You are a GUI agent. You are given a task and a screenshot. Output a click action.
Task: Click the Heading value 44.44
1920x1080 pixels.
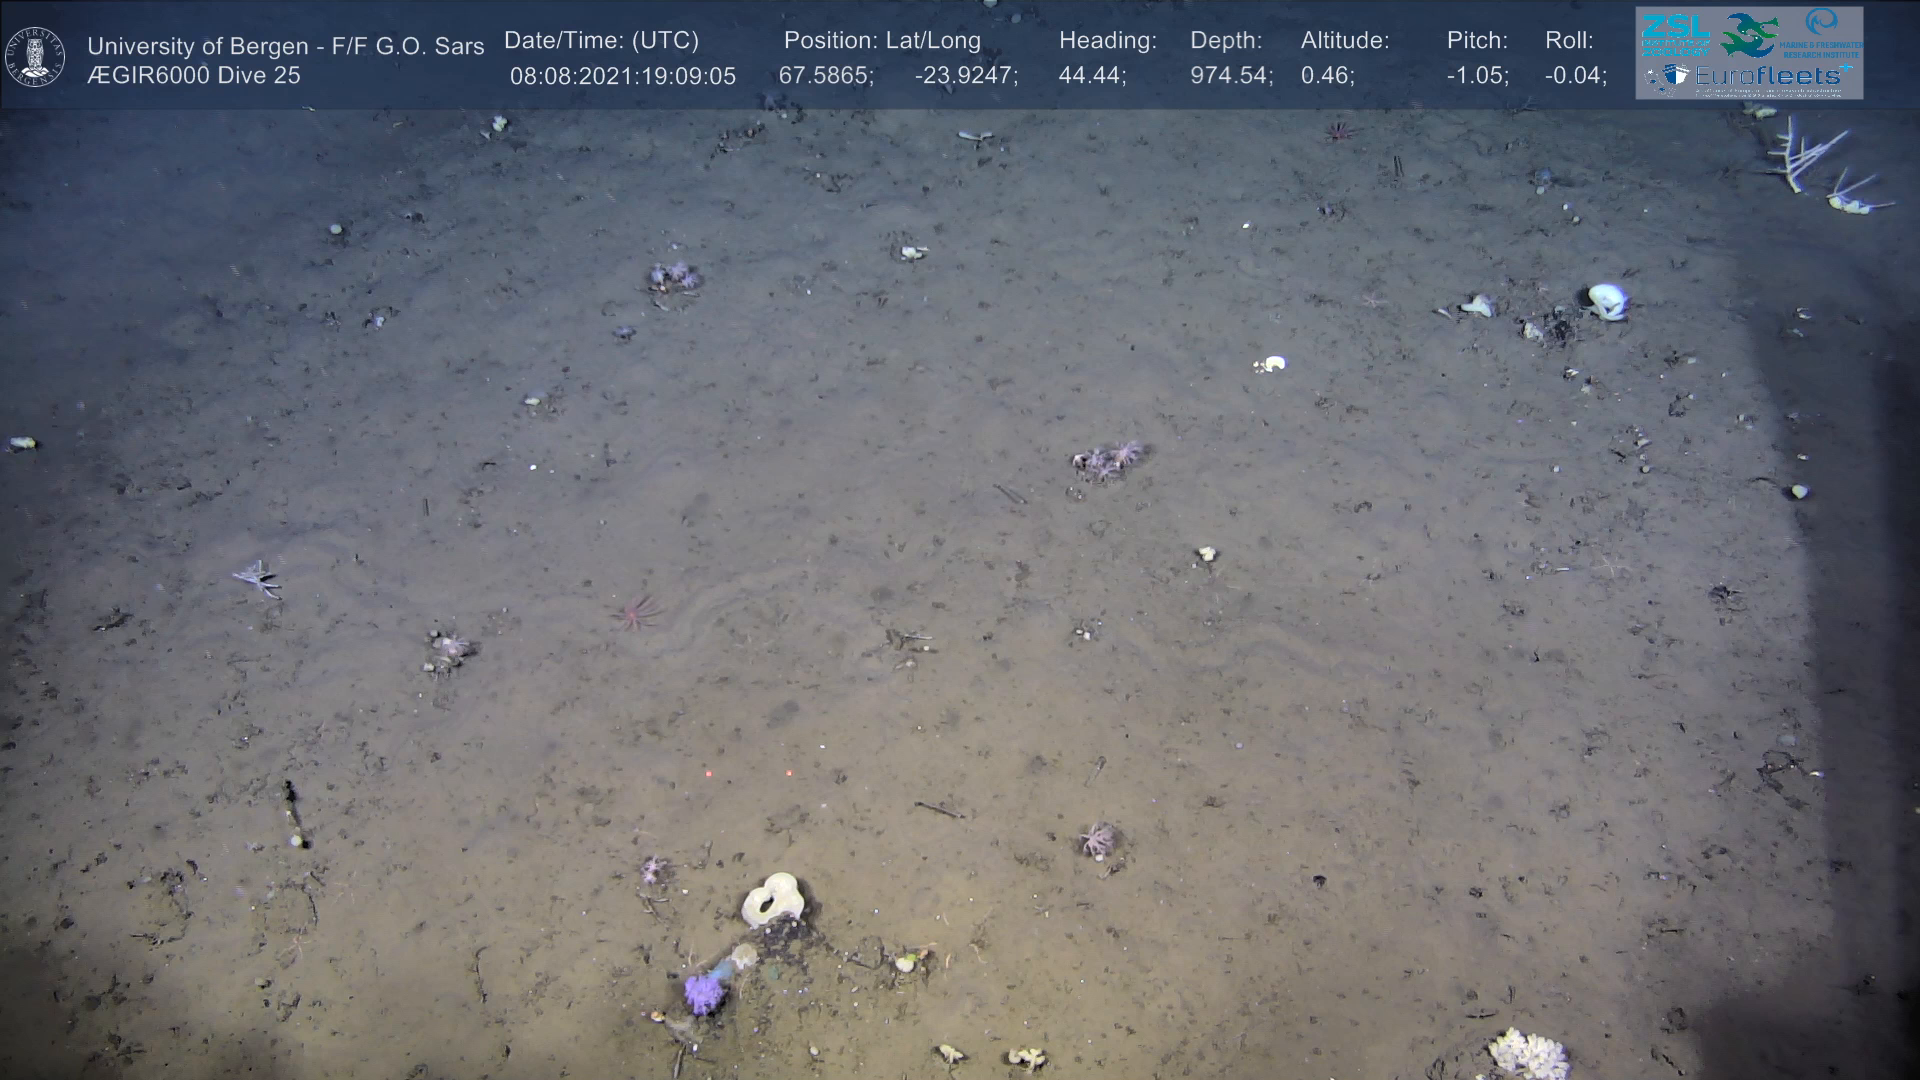(1092, 76)
